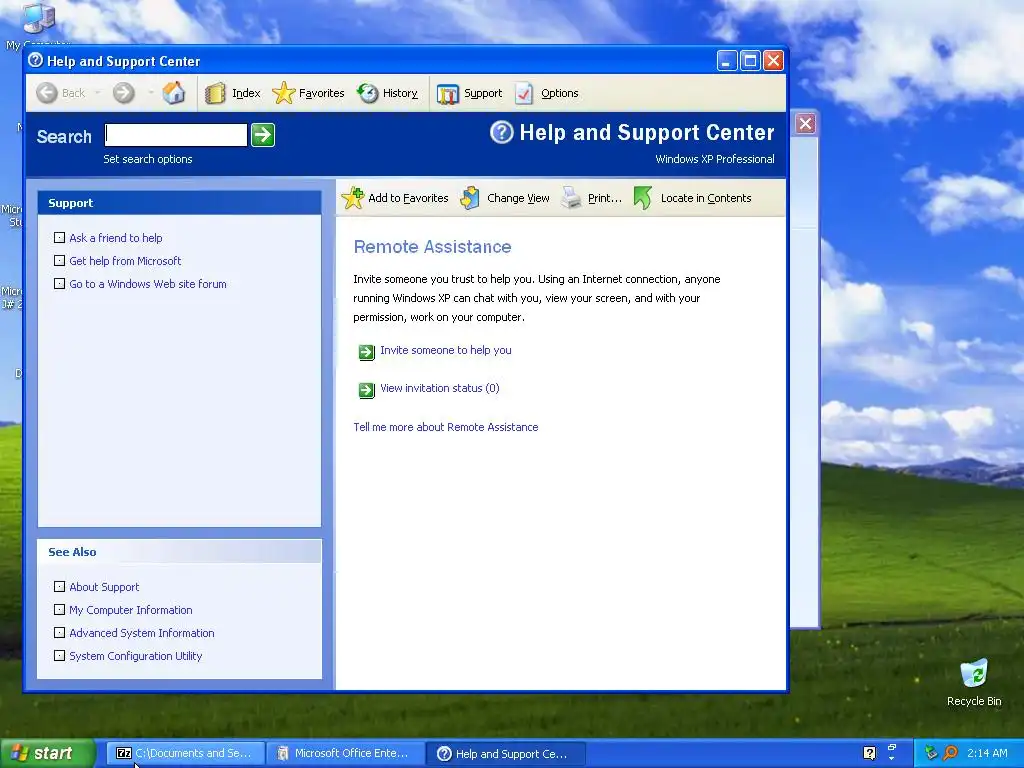Click inside the Search text box
The height and width of the screenshot is (768, 1024).
tap(176, 135)
